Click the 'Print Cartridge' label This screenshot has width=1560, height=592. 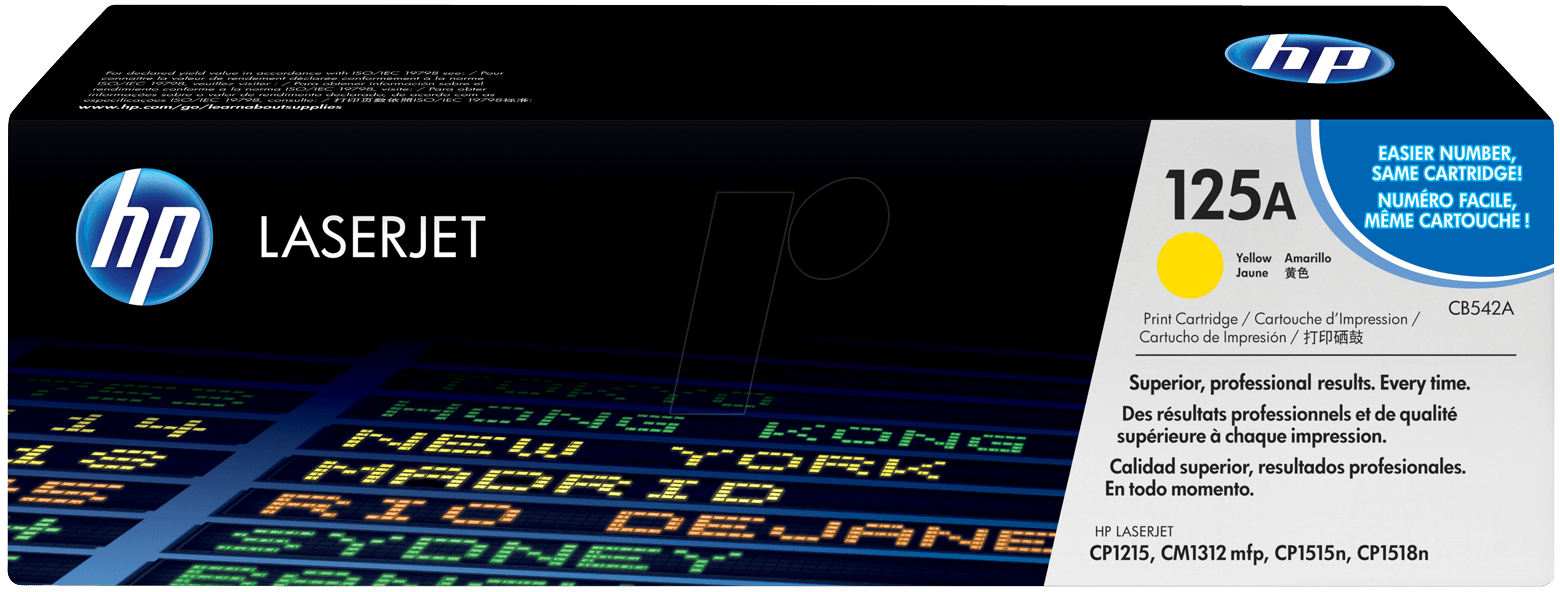(x=1190, y=319)
